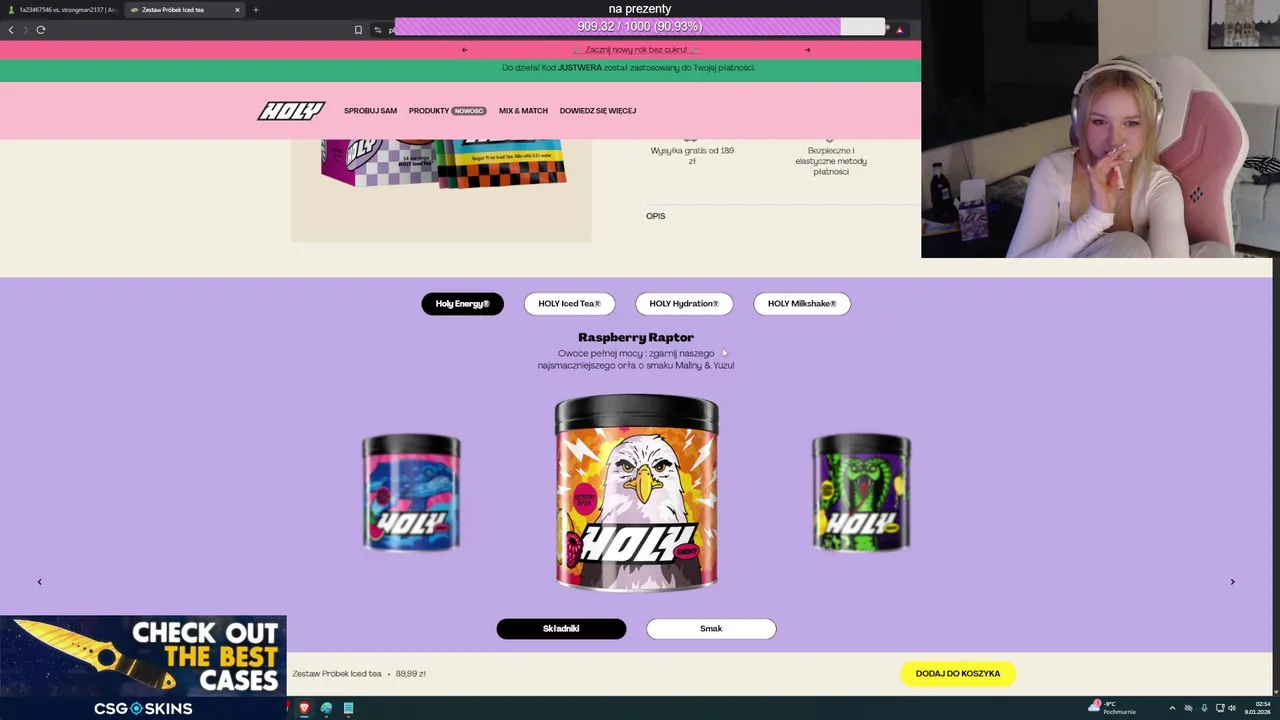The width and height of the screenshot is (1280, 720).
Task: Open the clock and date in taskbar
Action: (1257, 708)
